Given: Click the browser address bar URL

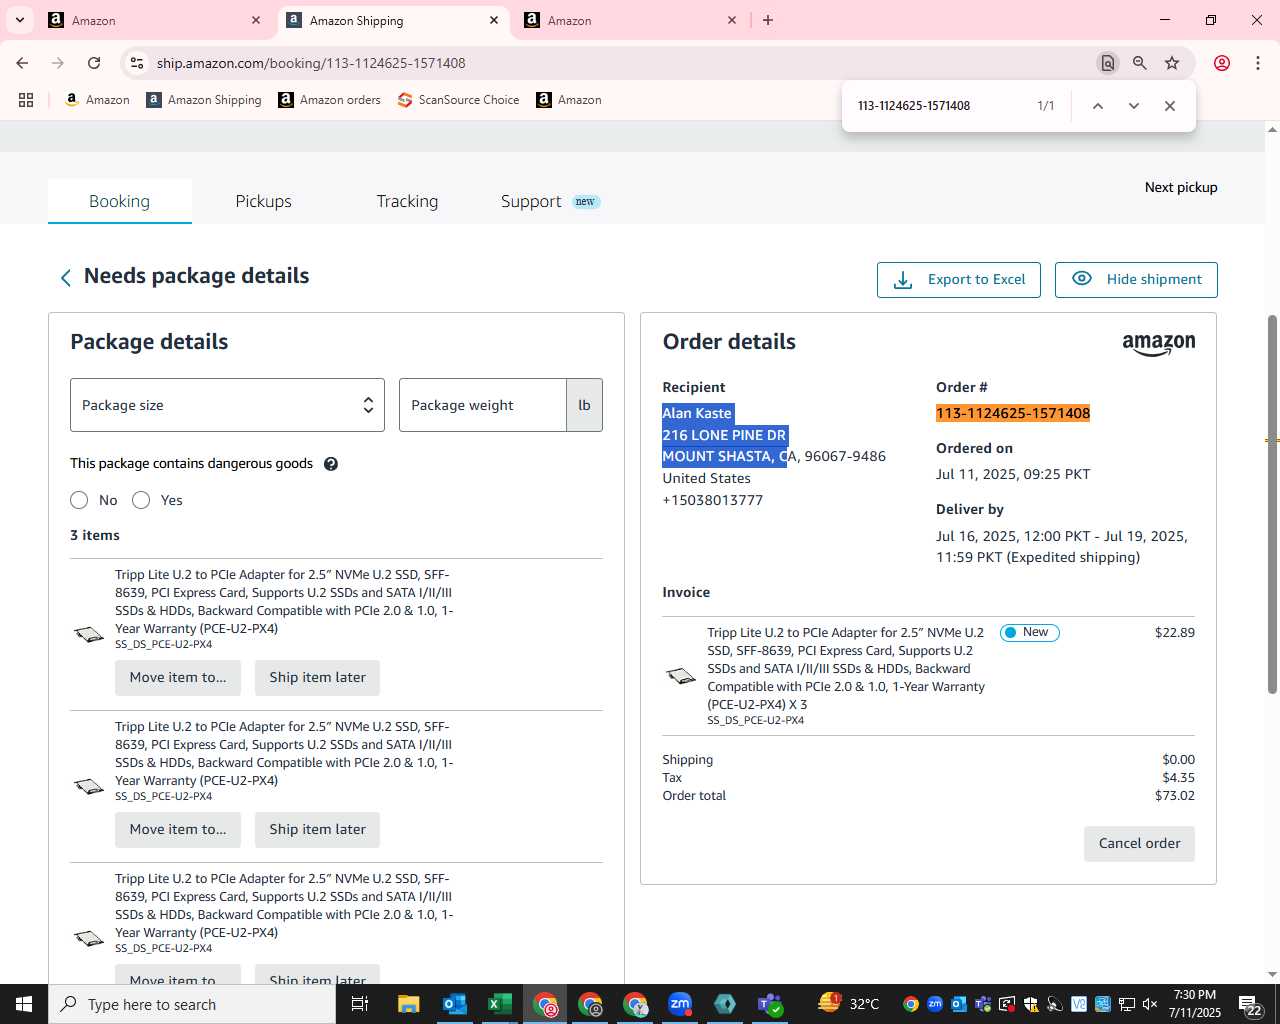Looking at the screenshot, I should click(311, 63).
